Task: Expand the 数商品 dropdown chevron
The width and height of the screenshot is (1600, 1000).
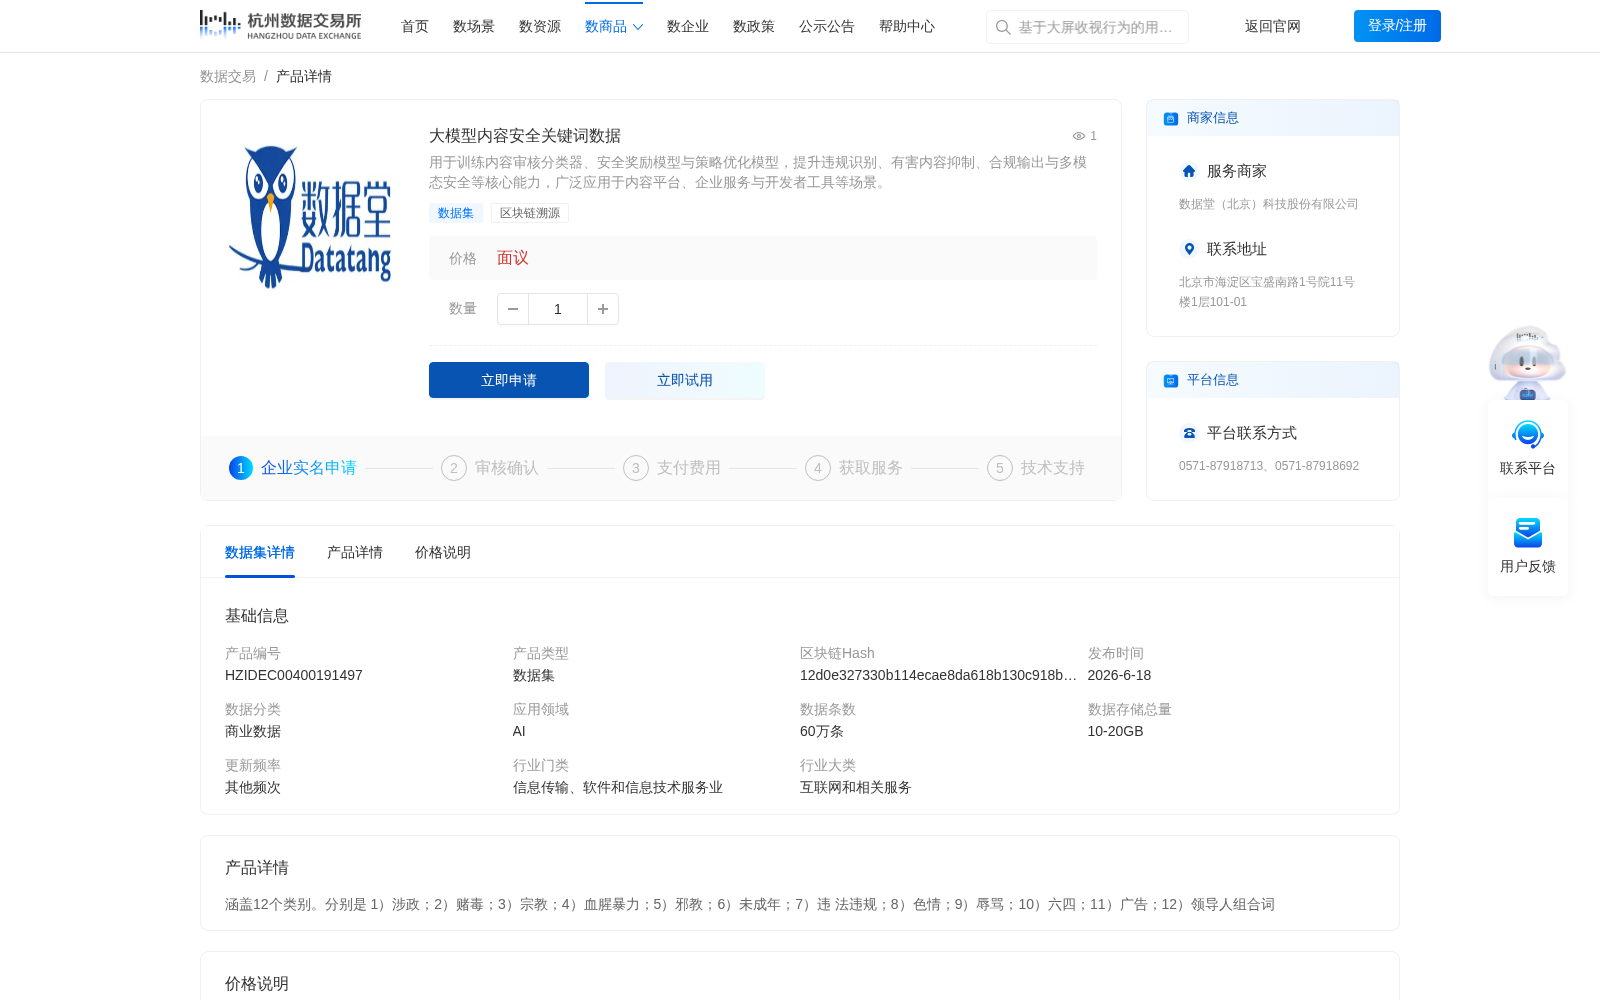Action: (638, 27)
